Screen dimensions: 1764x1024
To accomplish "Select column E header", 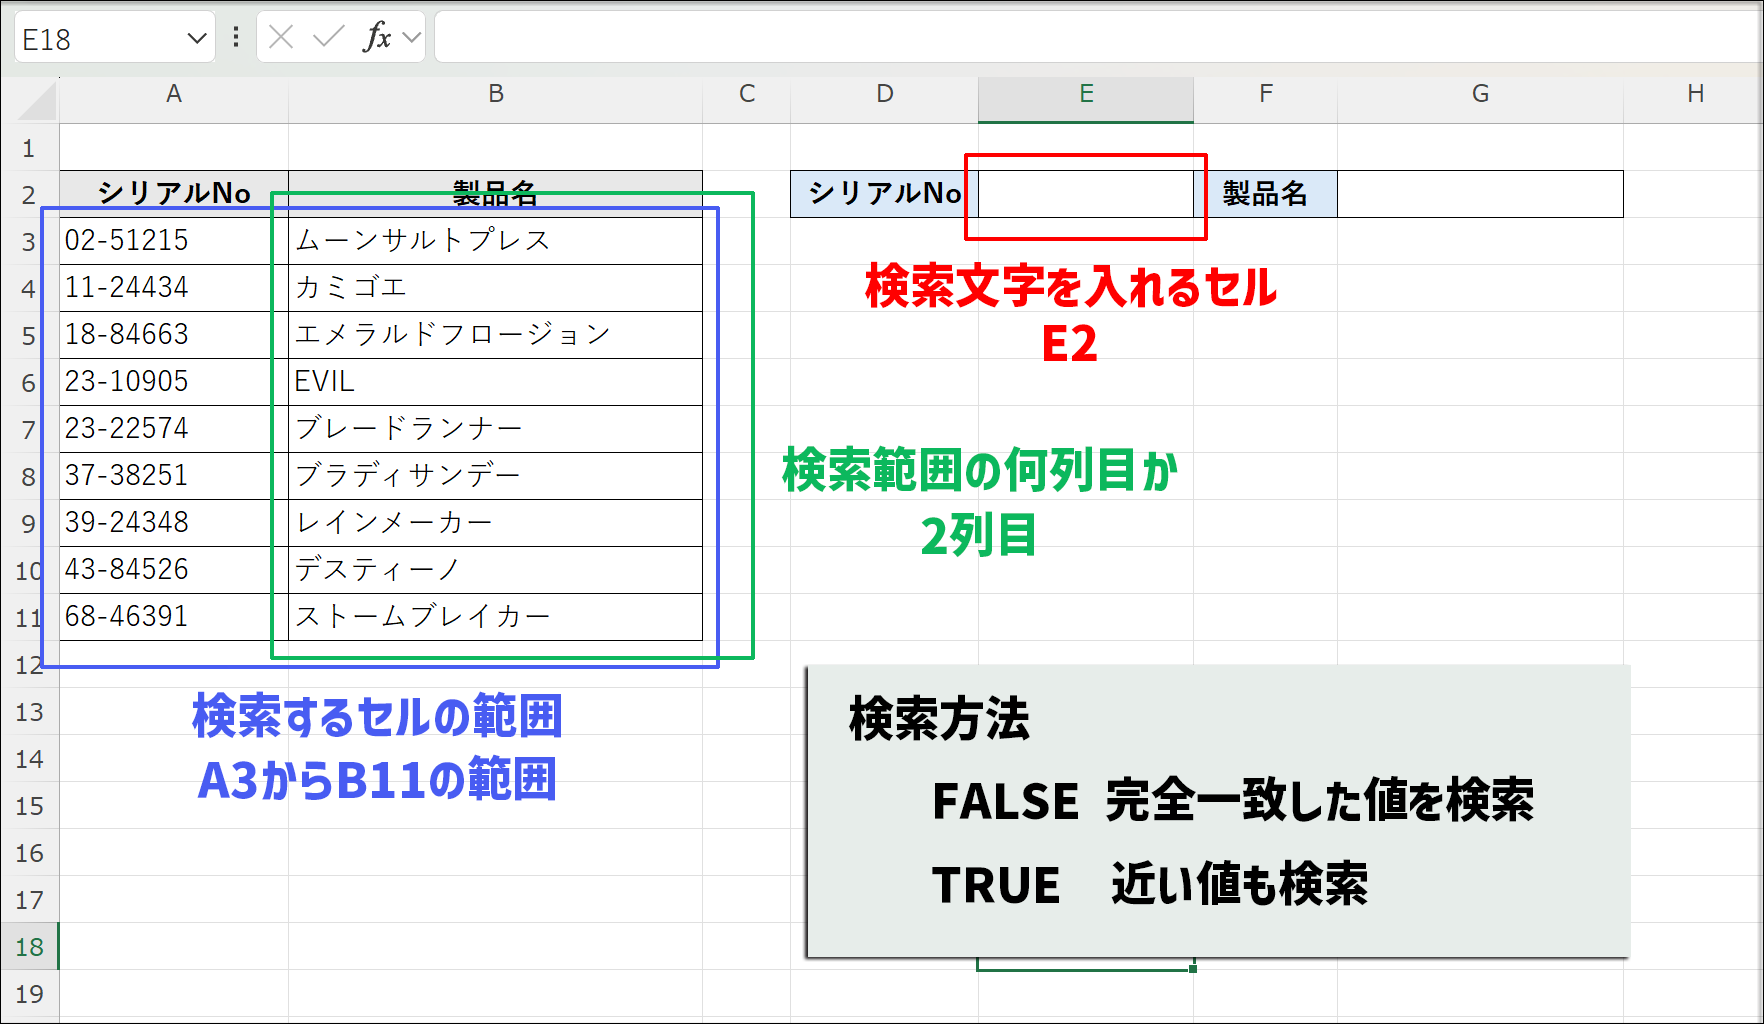I will (x=1085, y=93).
